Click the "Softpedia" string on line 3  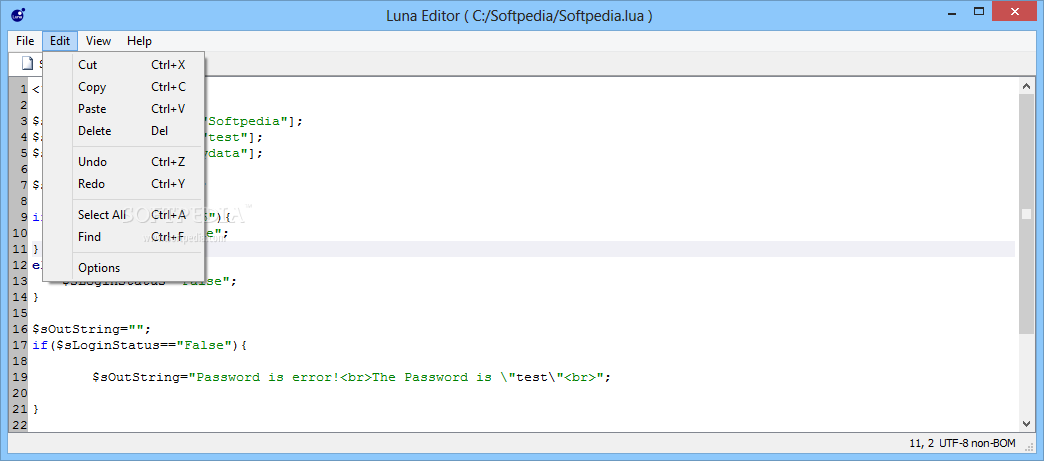tap(248, 121)
